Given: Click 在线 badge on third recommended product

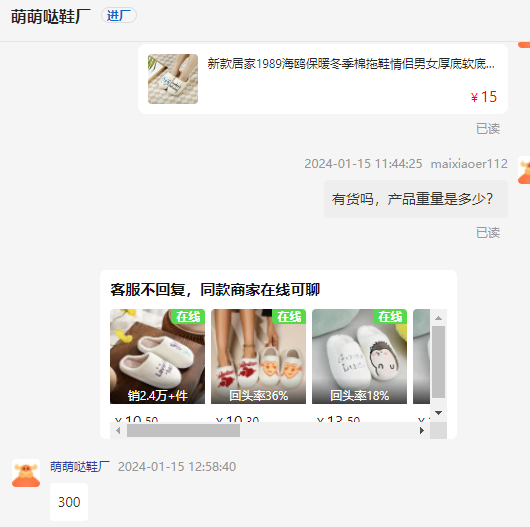Looking at the screenshot, I should tap(390, 316).
